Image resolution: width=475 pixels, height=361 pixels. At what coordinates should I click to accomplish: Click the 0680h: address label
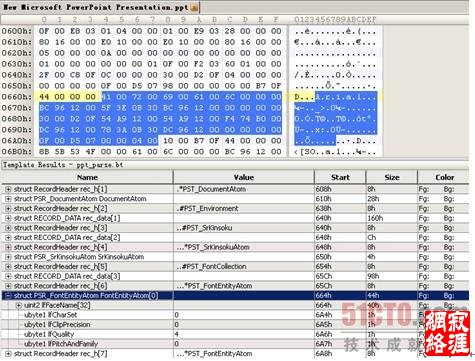click(x=17, y=119)
